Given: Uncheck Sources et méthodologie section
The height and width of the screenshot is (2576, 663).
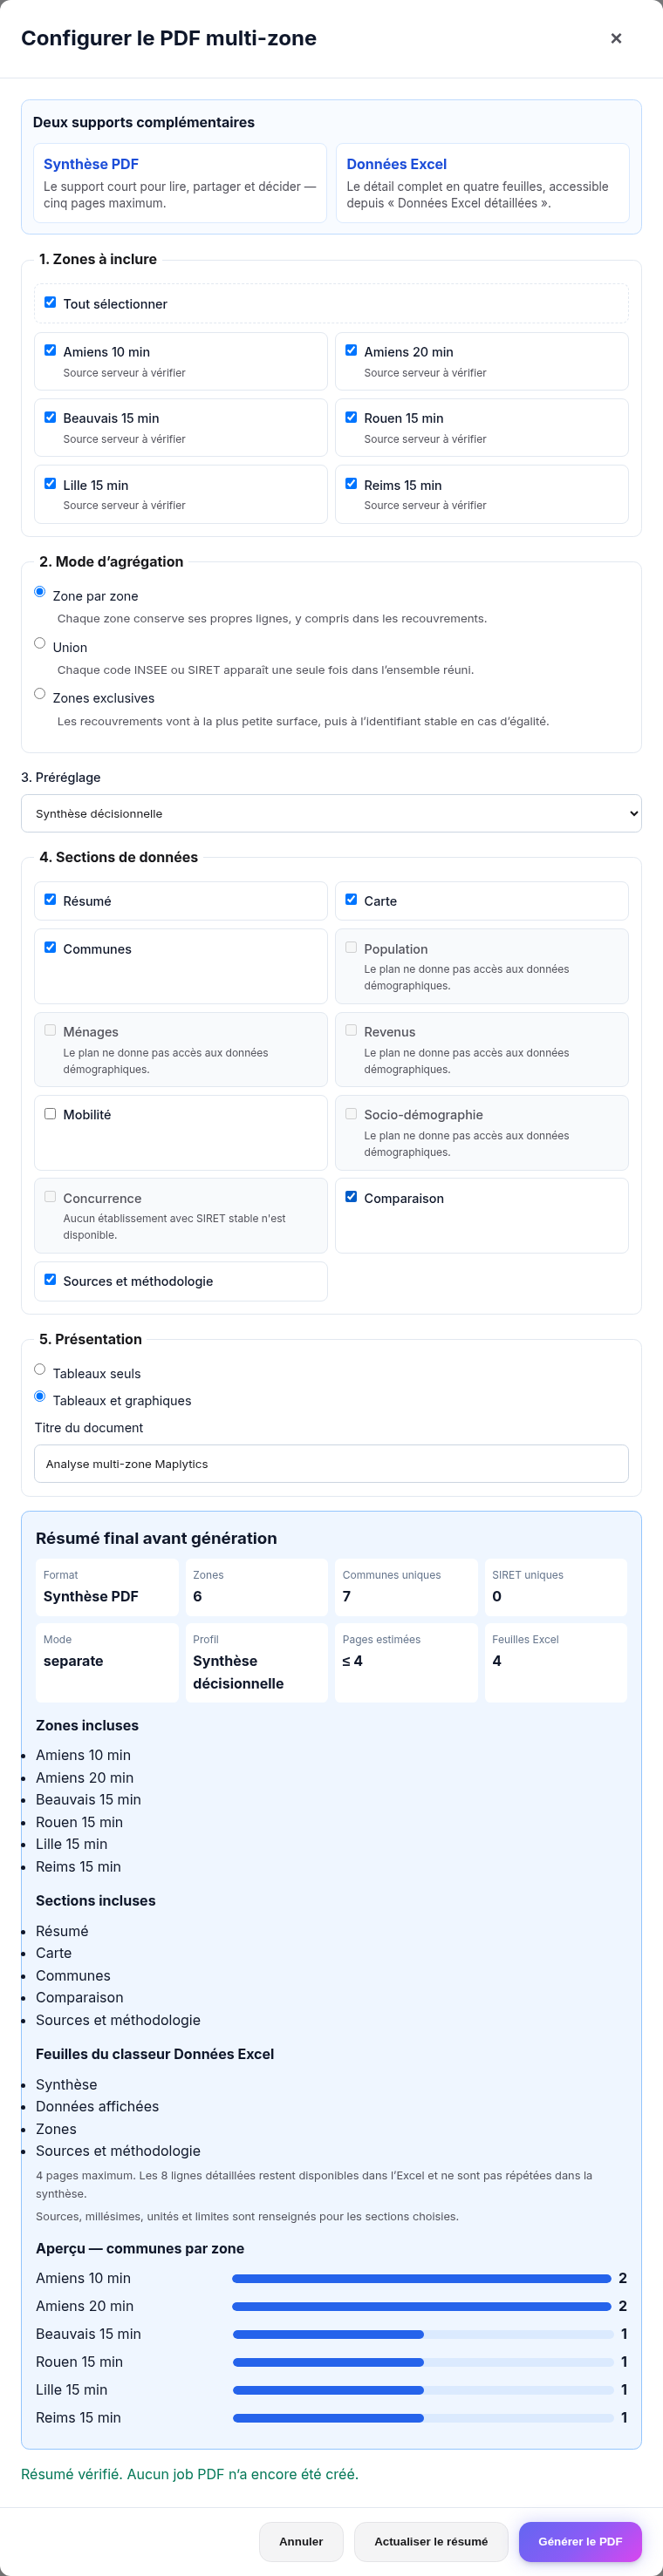Looking at the screenshot, I should (50, 1279).
